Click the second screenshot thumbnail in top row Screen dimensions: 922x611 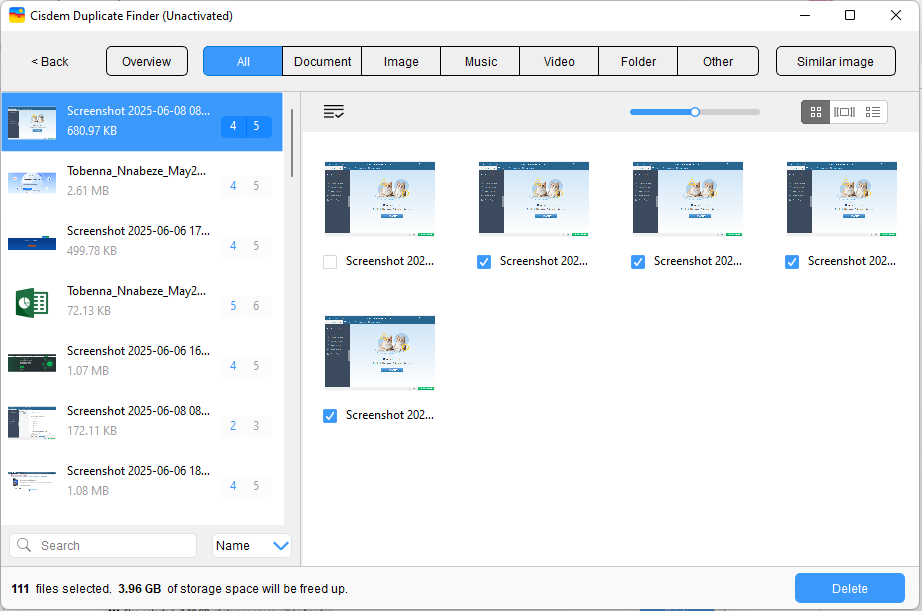coord(534,199)
